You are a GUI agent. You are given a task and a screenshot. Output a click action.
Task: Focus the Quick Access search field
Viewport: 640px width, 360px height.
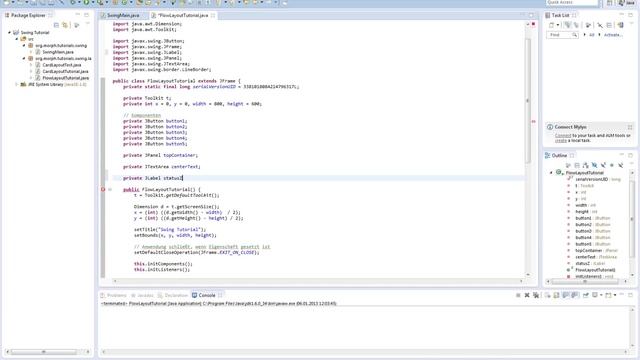[x=571, y=2]
